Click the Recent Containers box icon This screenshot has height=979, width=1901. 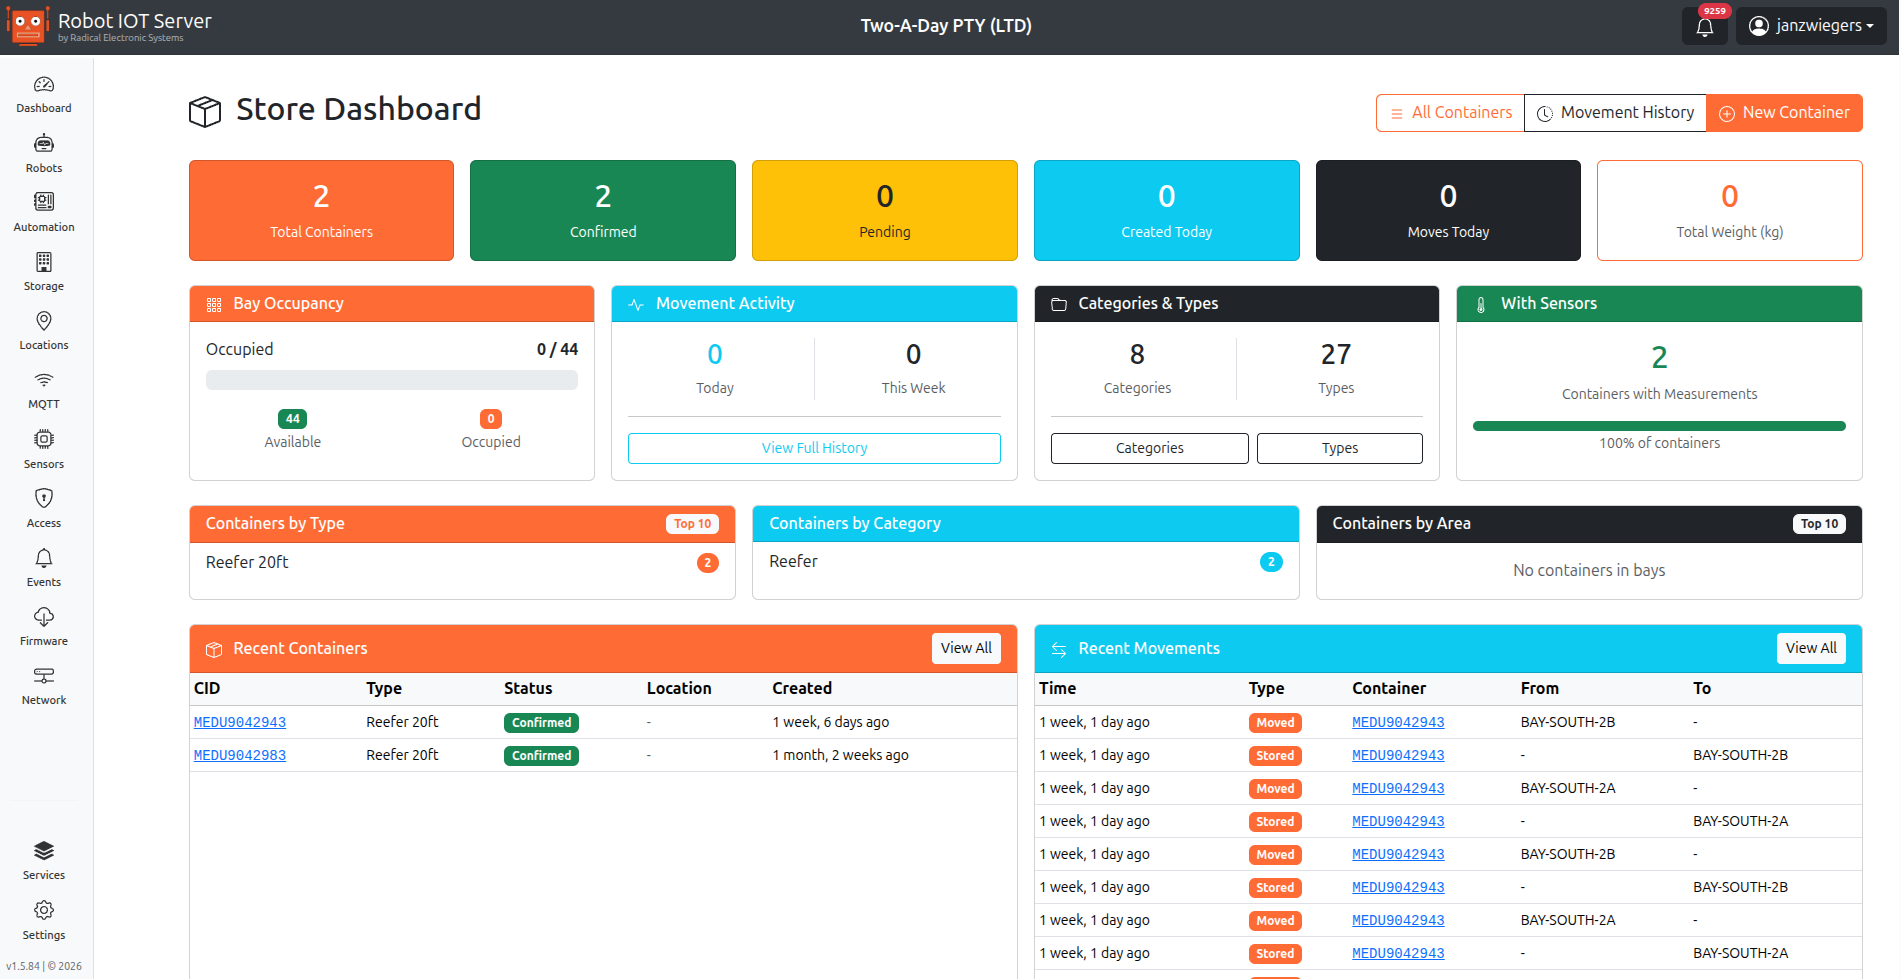click(214, 650)
